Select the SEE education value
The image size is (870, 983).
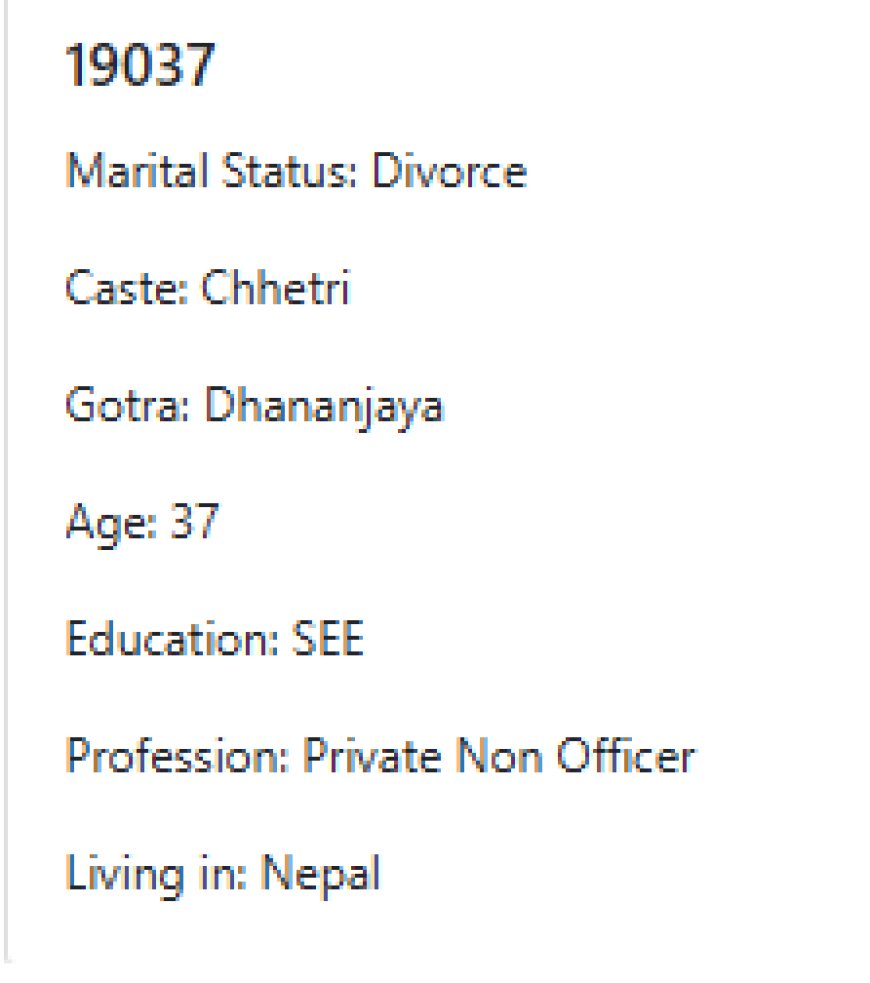pyautogui.click(x=327, y=639)
